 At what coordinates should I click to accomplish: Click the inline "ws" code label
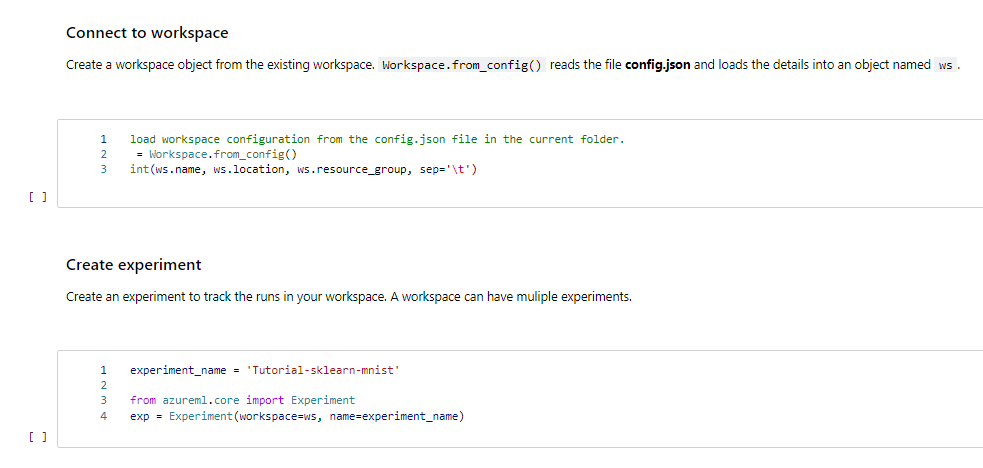(x=946, y=66)
